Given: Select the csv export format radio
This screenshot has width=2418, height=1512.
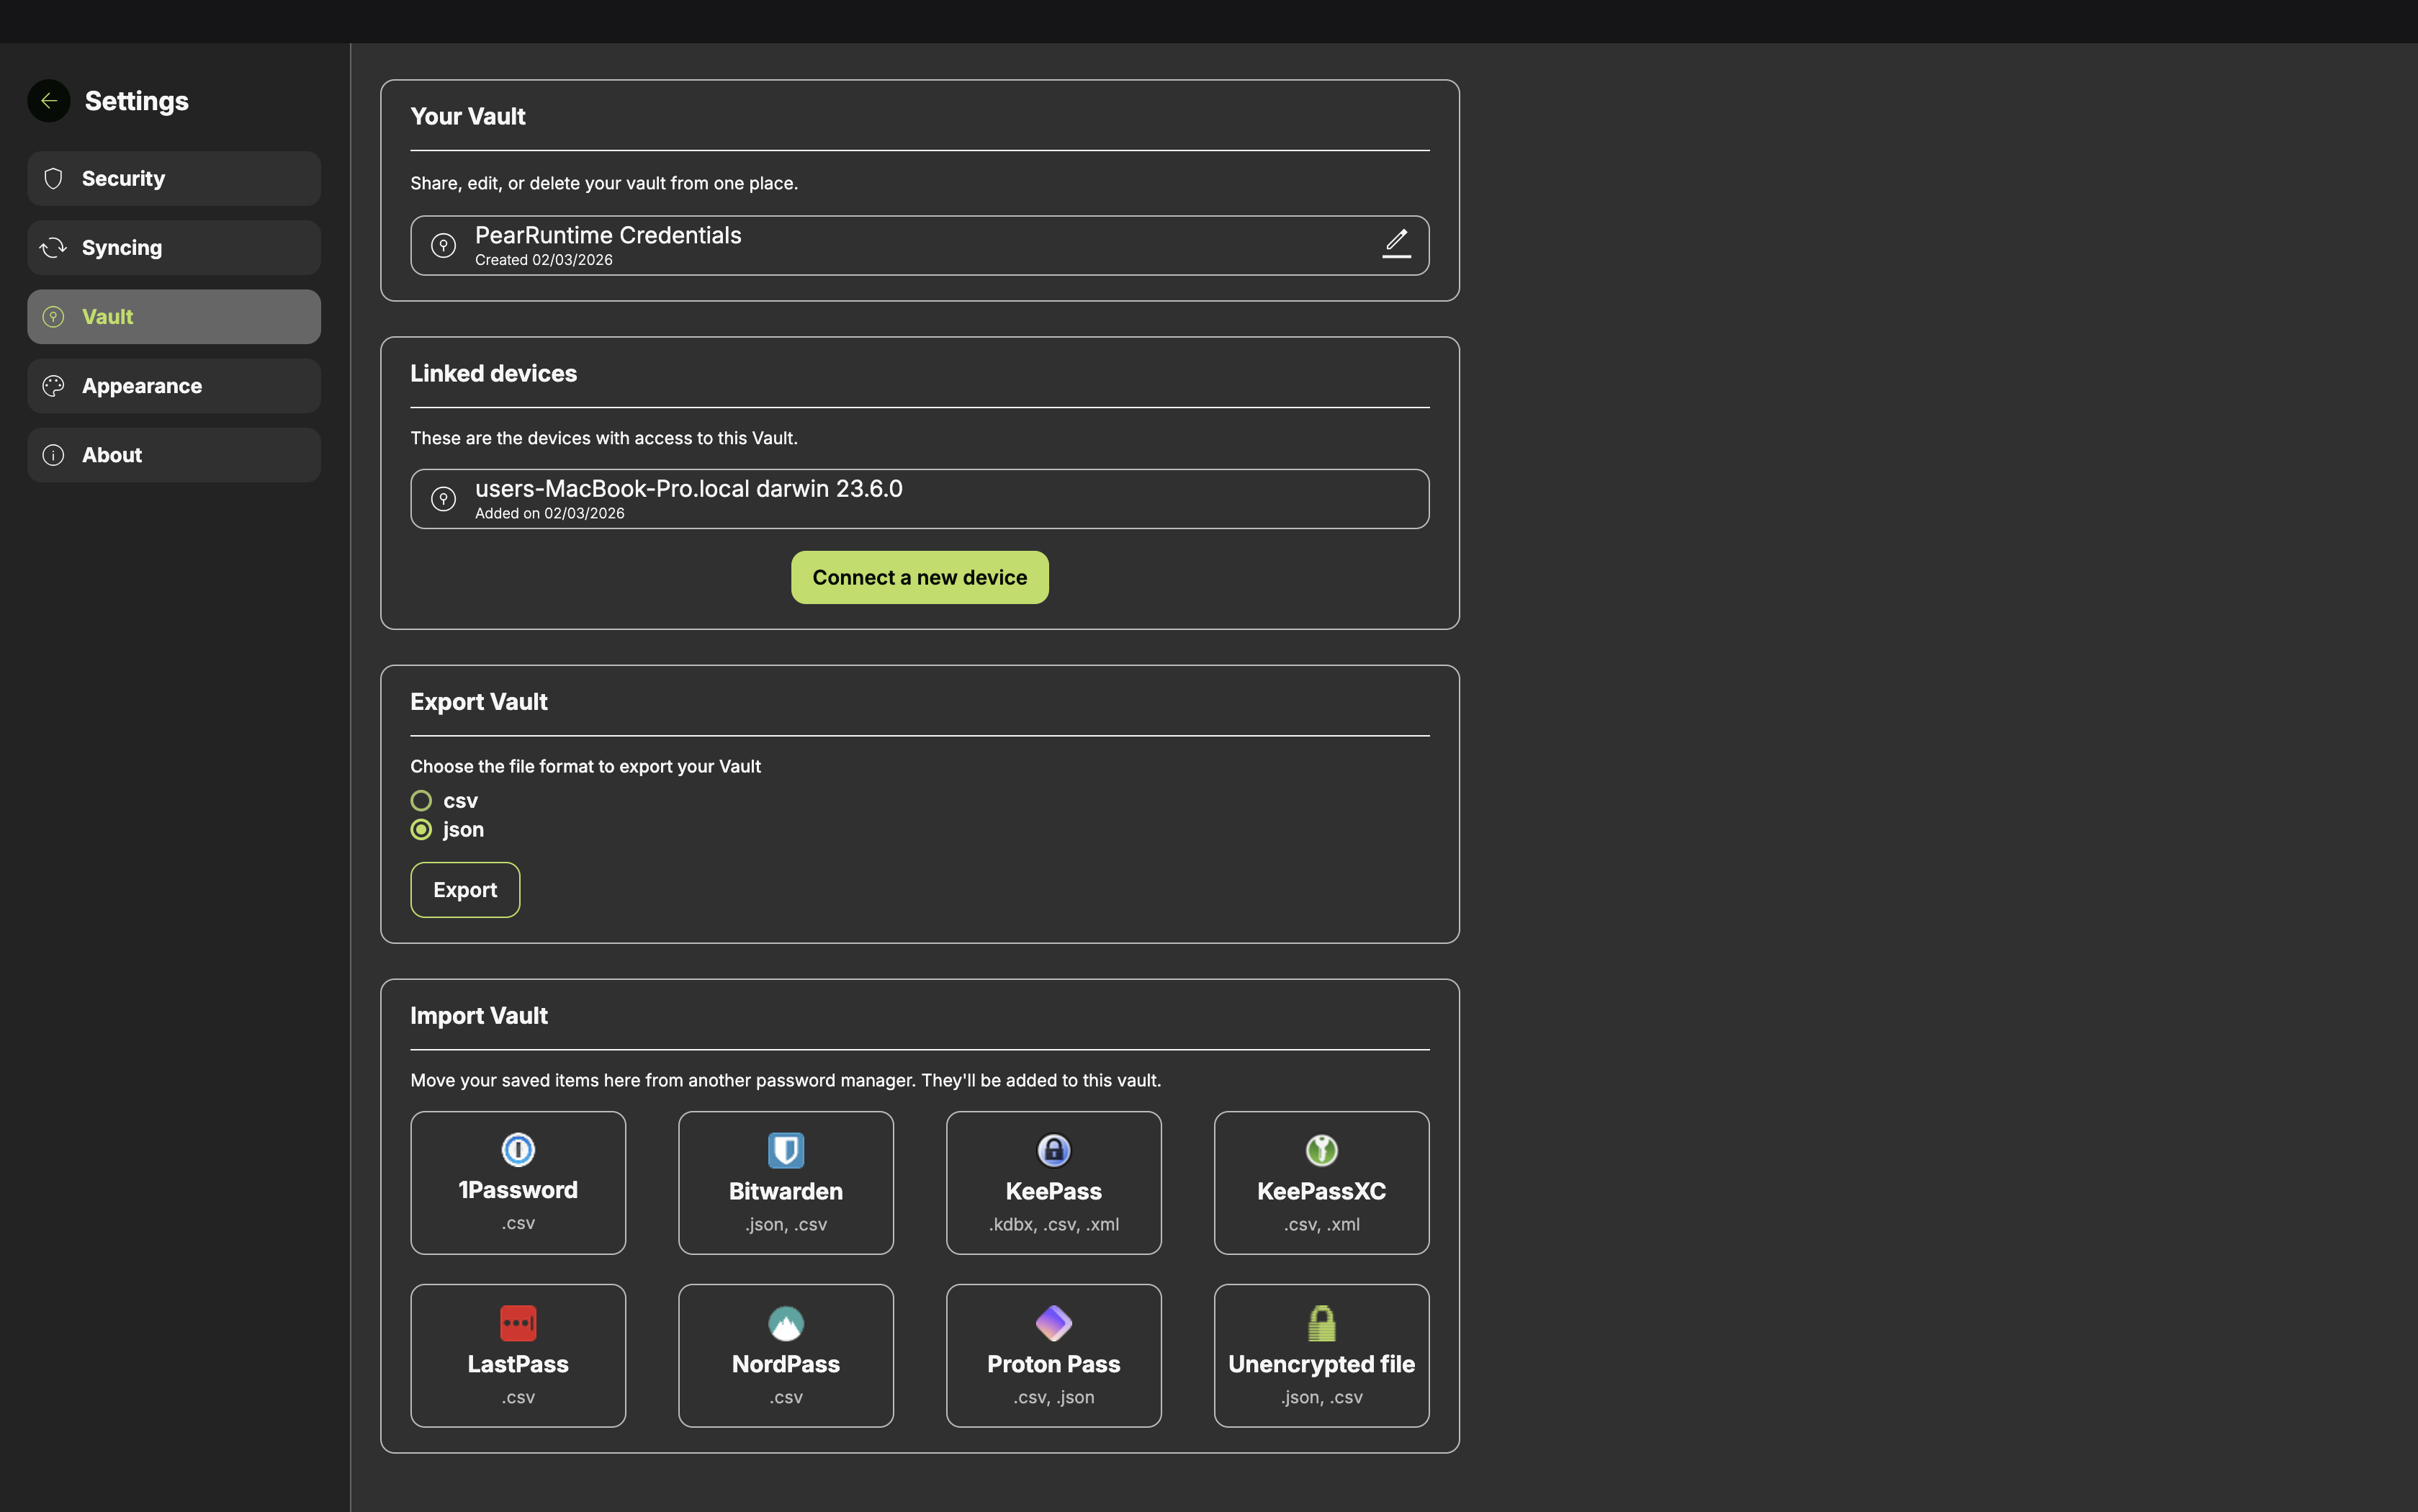Looking at the screenshot, I should point(421,801).
